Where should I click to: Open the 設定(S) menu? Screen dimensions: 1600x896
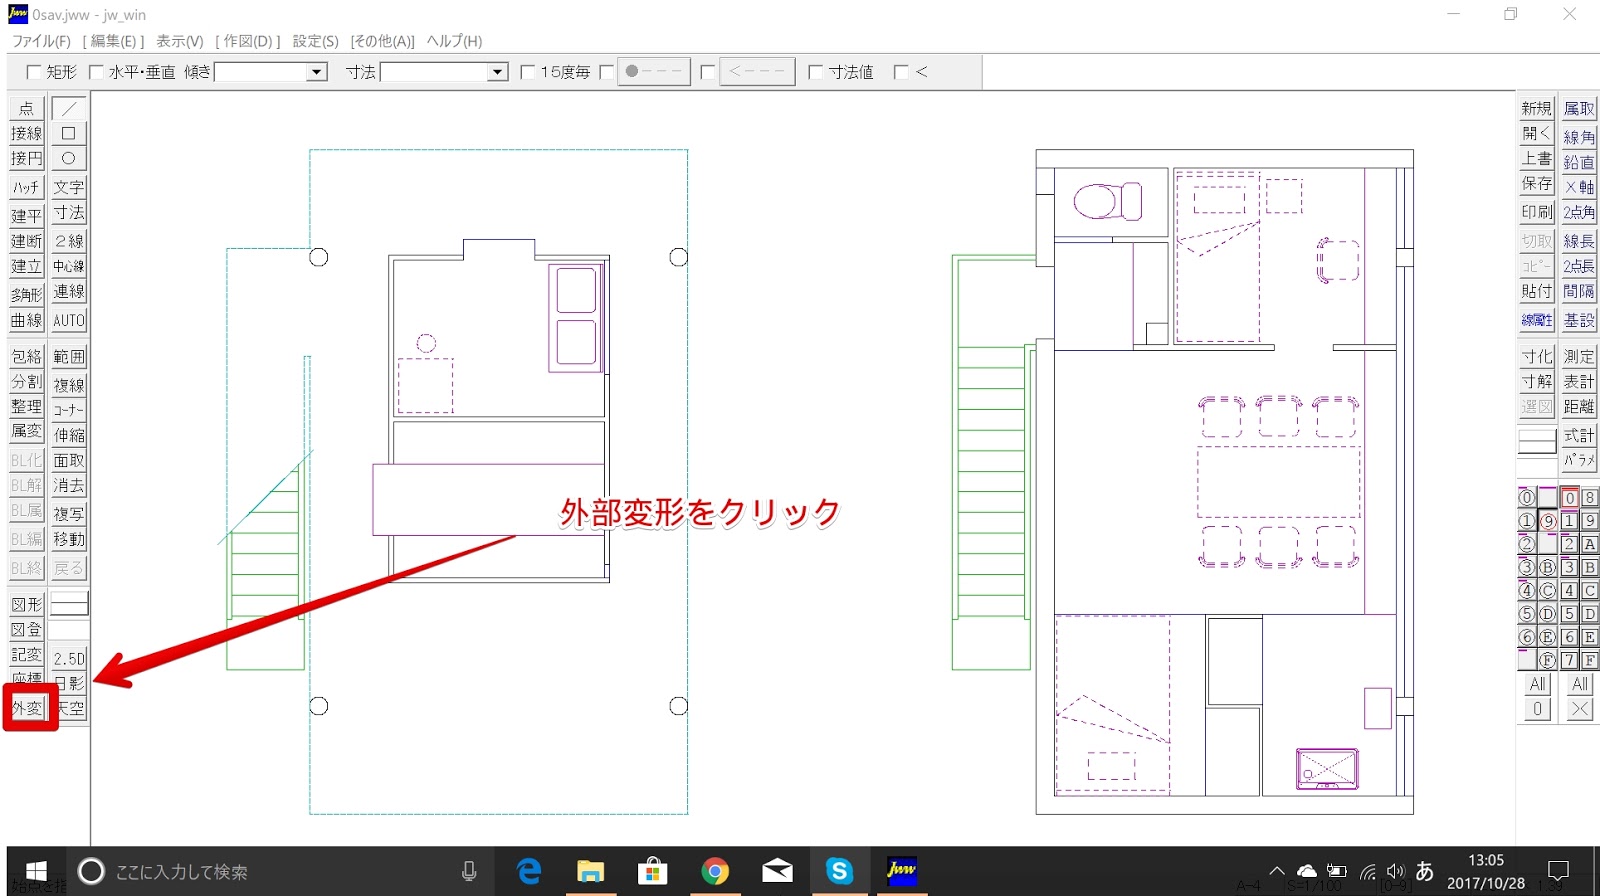click(x=315, y=41)
